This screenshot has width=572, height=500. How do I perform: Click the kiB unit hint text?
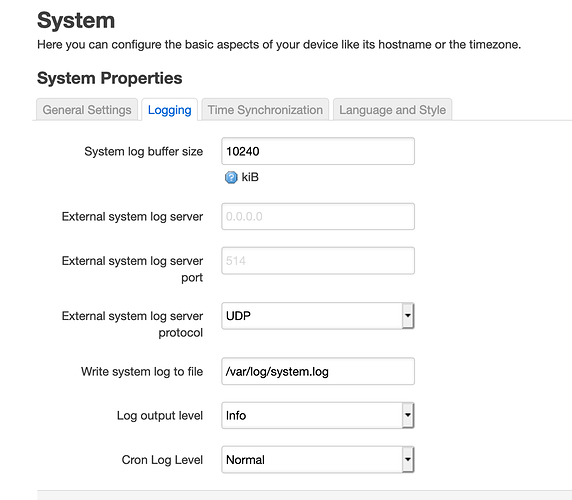coord(250,177)
